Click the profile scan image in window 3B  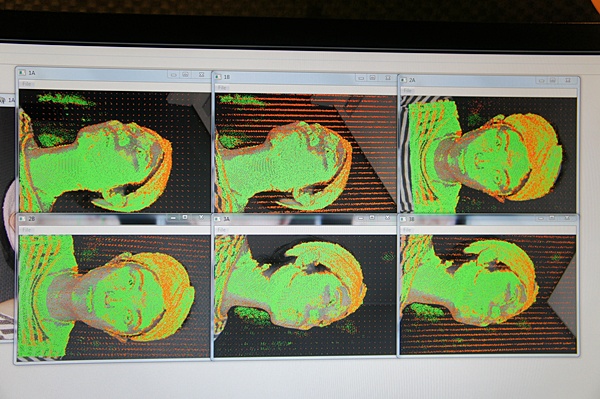coord(488,295)
